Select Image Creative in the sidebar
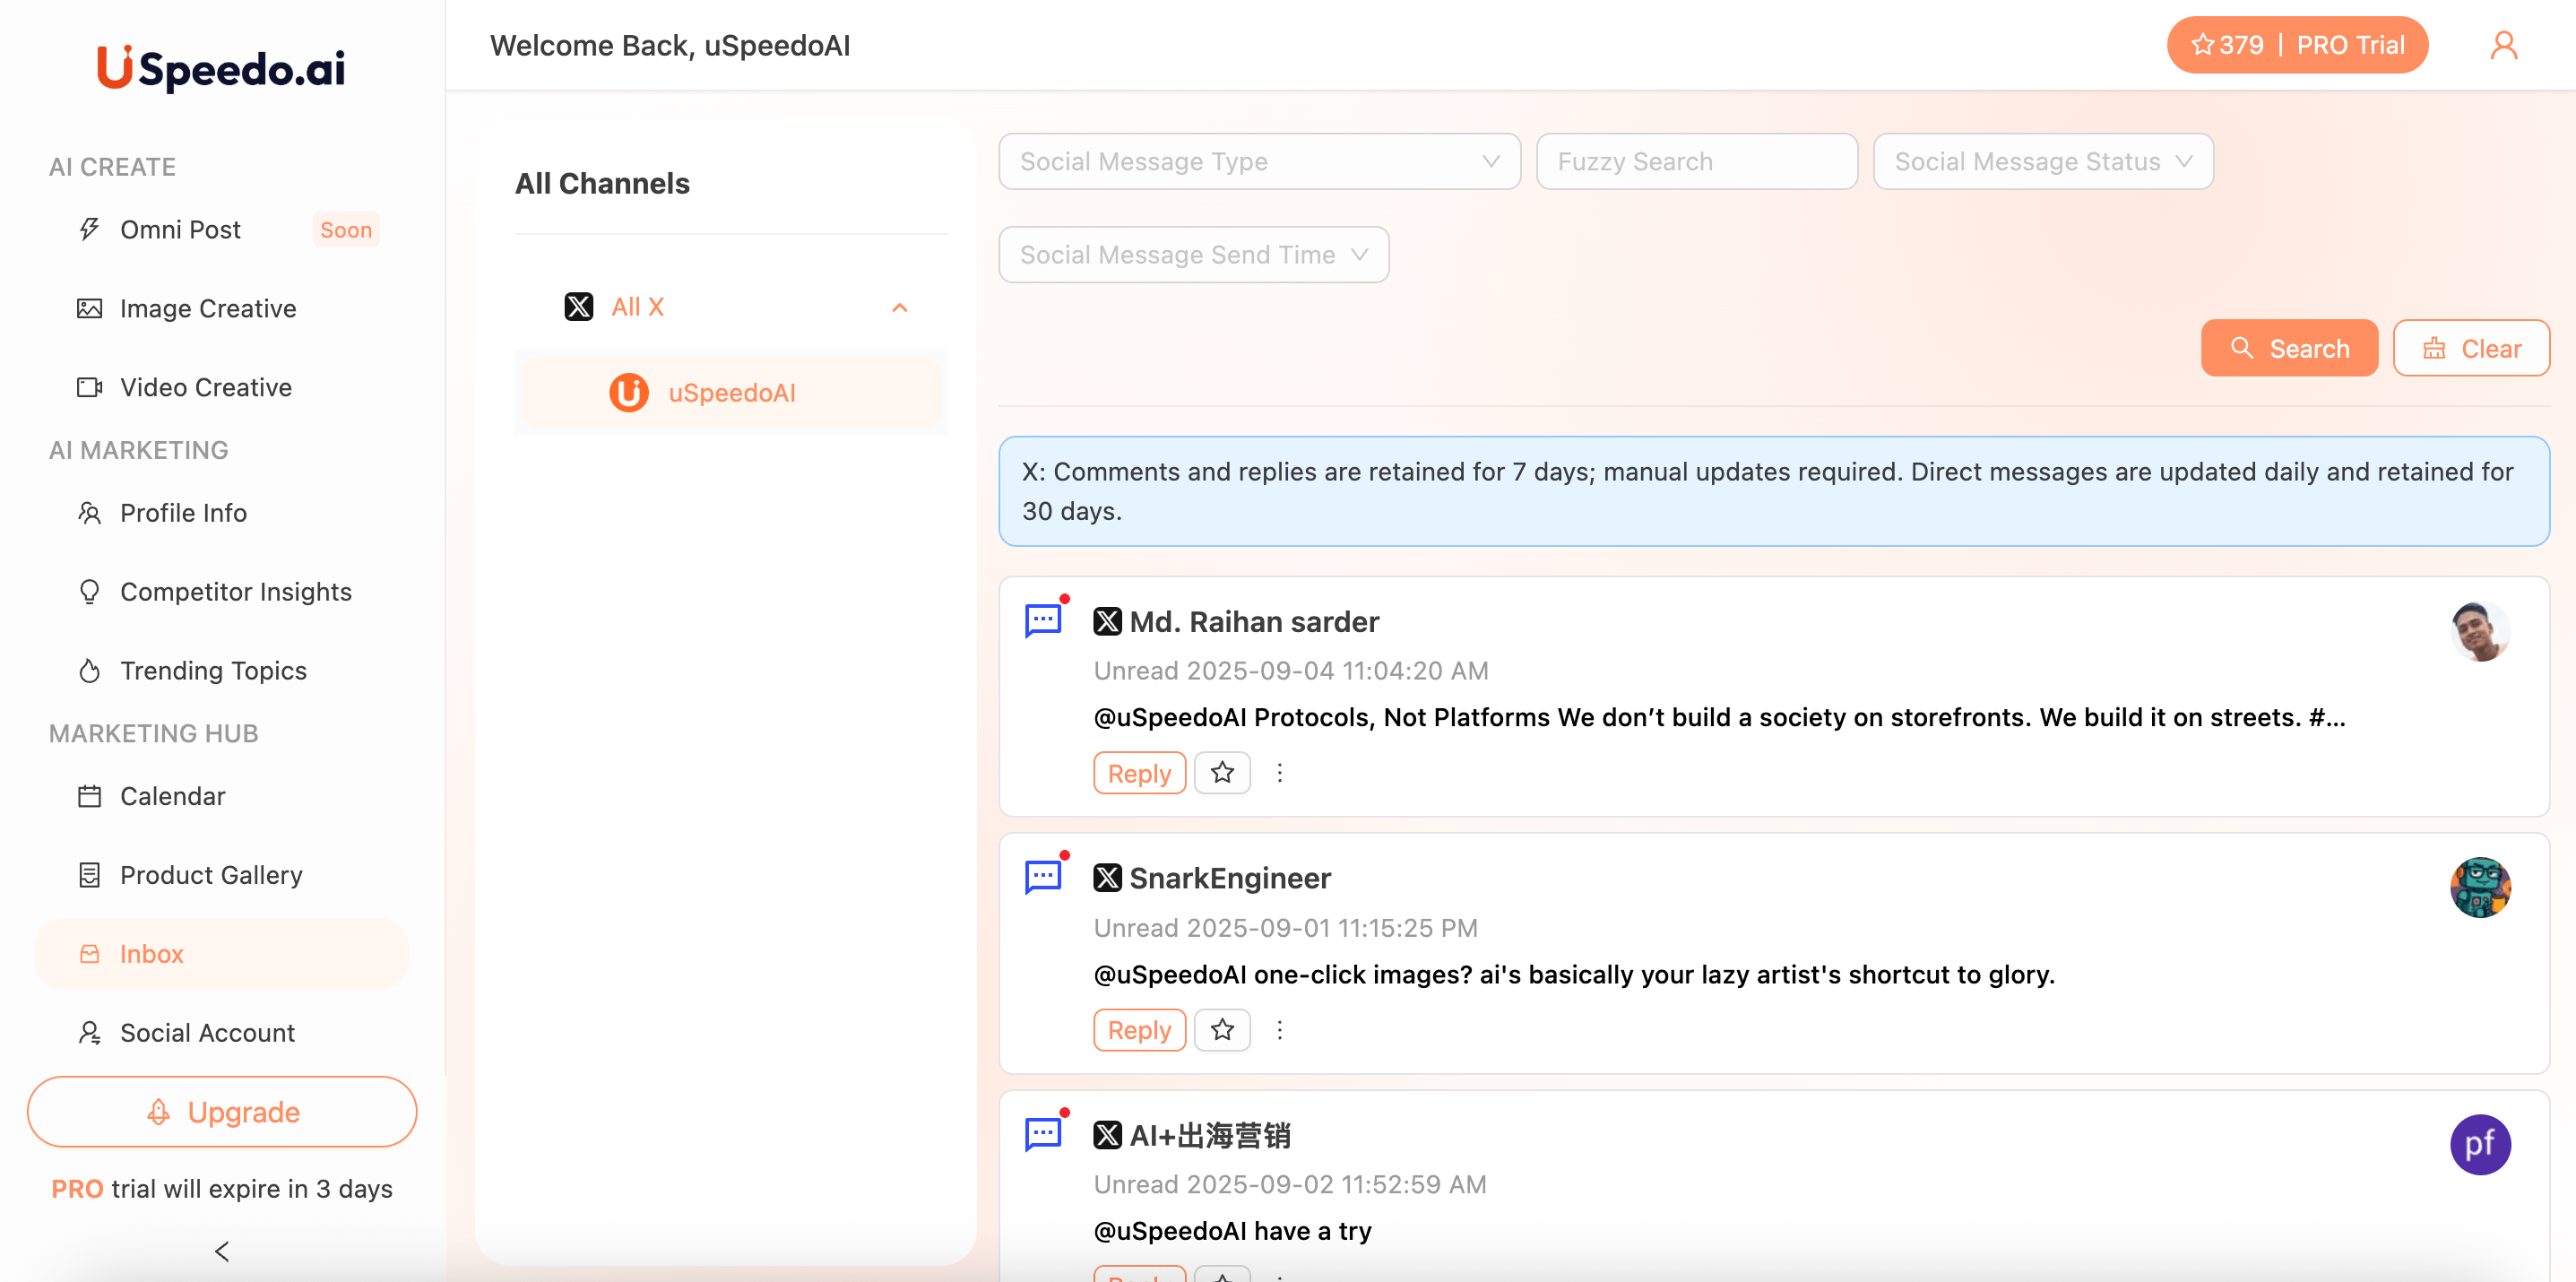The height and width of the screenshot is (1282, 2576). (207, 308)
